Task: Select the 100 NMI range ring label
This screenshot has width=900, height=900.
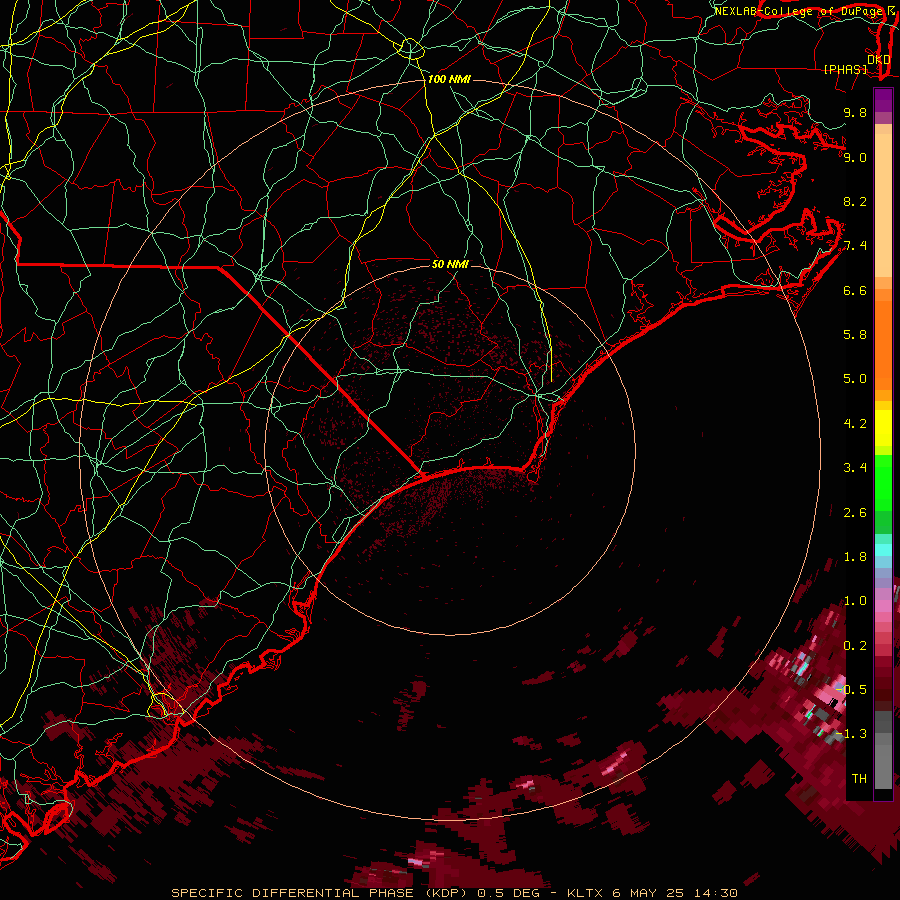Action: pyautogui.click(x=449, y=79)
